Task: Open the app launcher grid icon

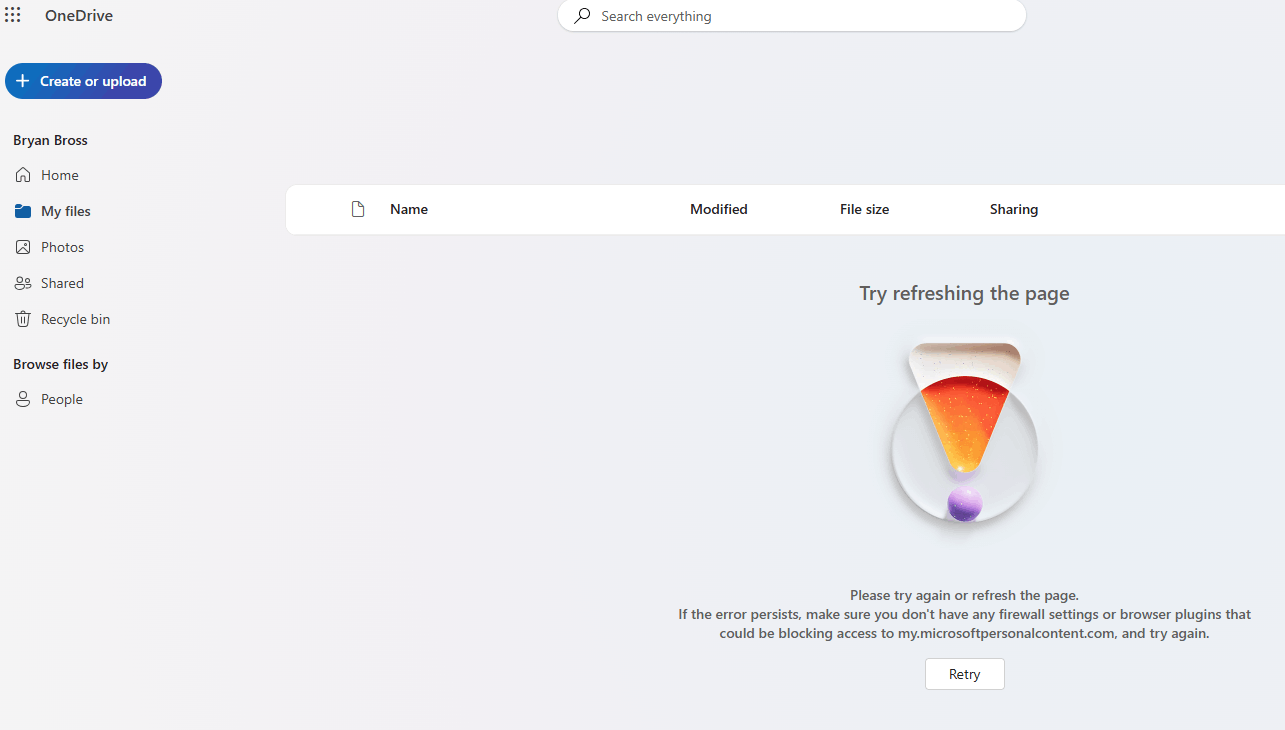Action: (x=13, y=15)
